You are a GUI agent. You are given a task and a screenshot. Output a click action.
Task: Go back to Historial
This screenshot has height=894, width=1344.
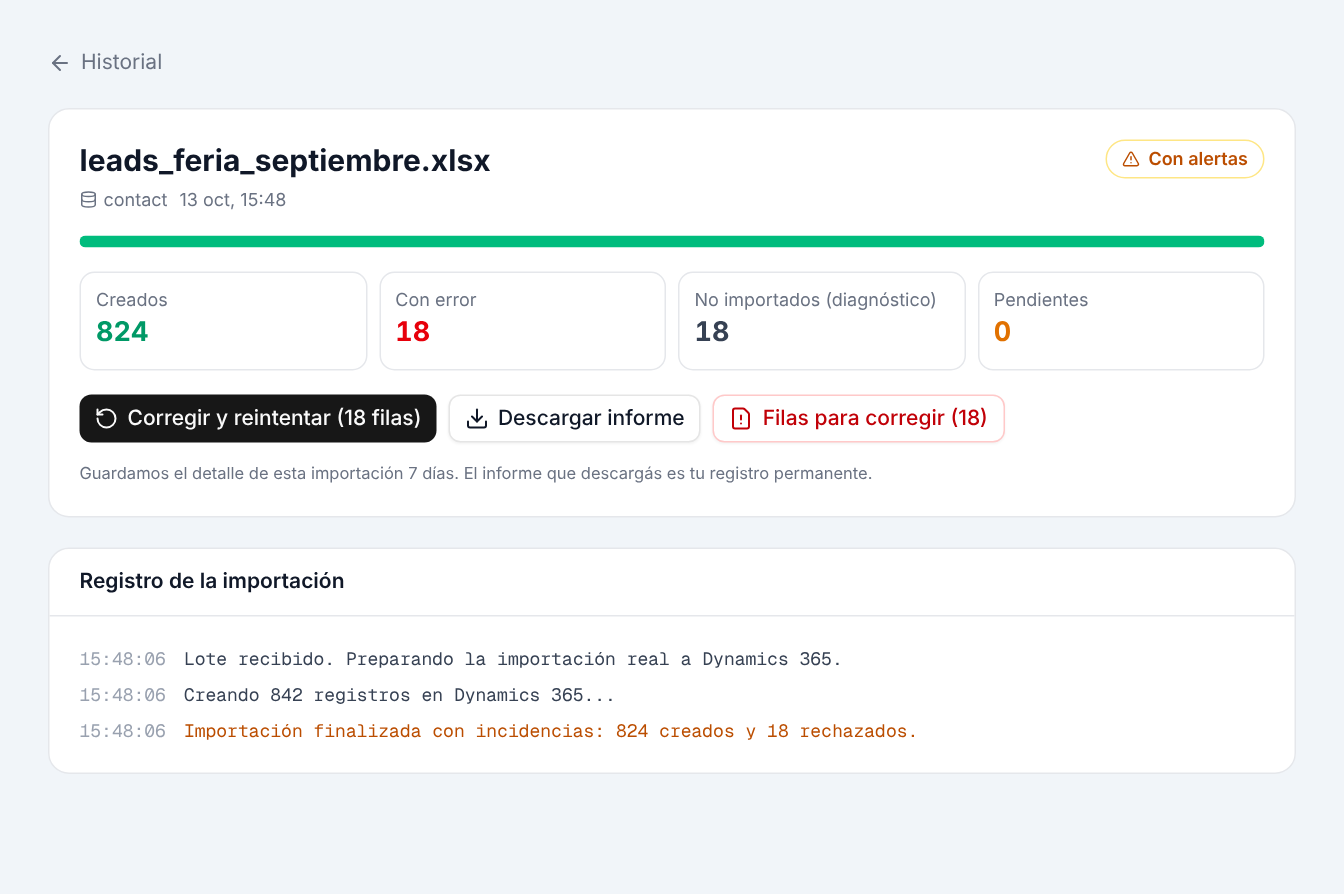point(106,62)
